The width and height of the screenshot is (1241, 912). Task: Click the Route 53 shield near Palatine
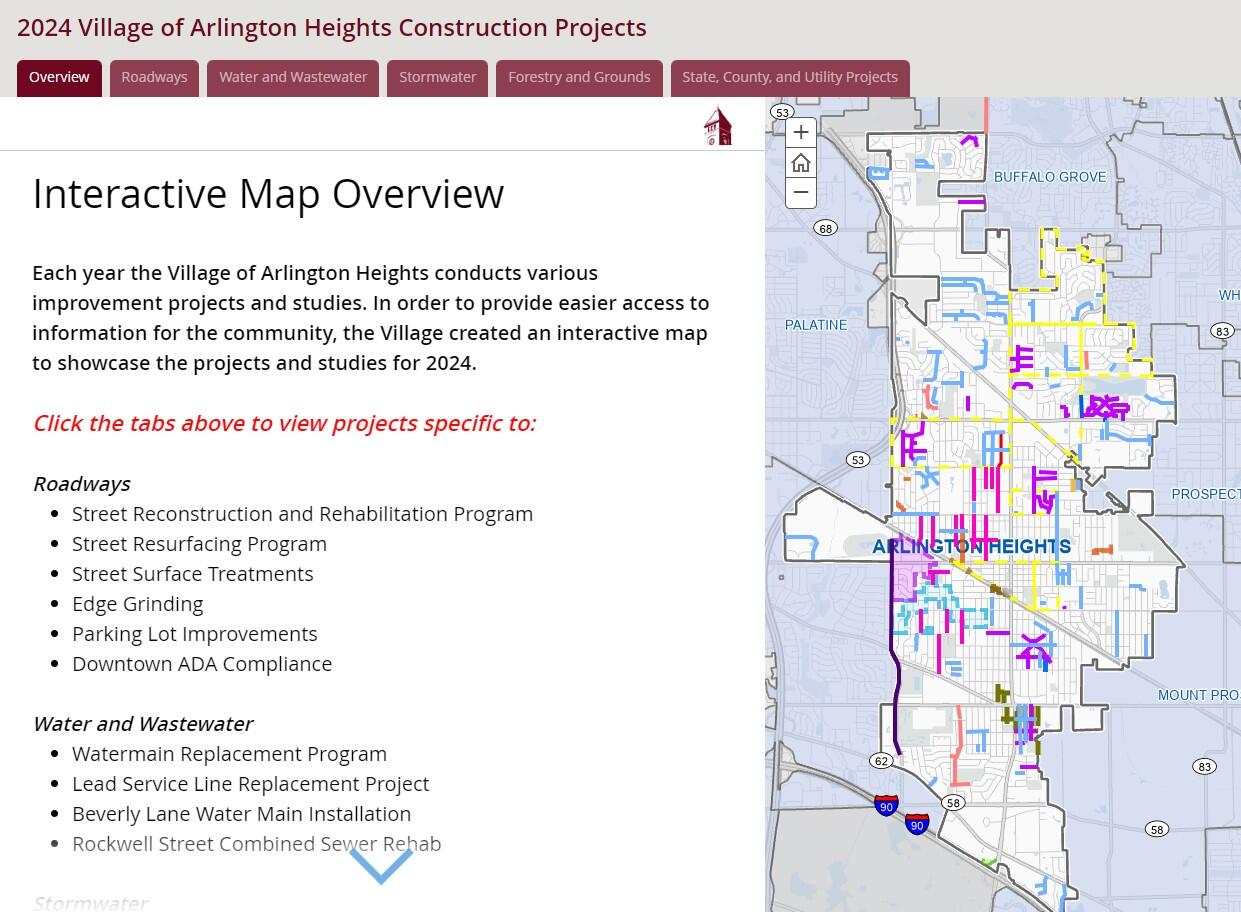(857, 459)
